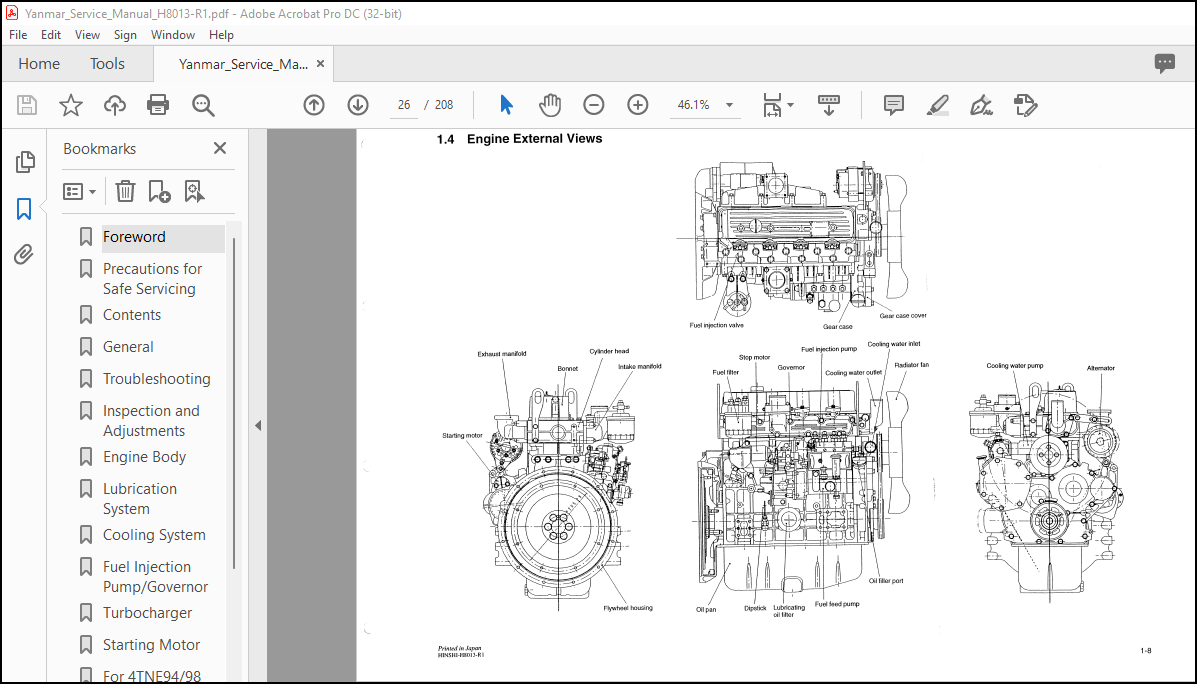Screen dimensions: 1197x684
Task: Close the Yanmar_Service_Ma... document tab
Action: [x=321, y=64]
